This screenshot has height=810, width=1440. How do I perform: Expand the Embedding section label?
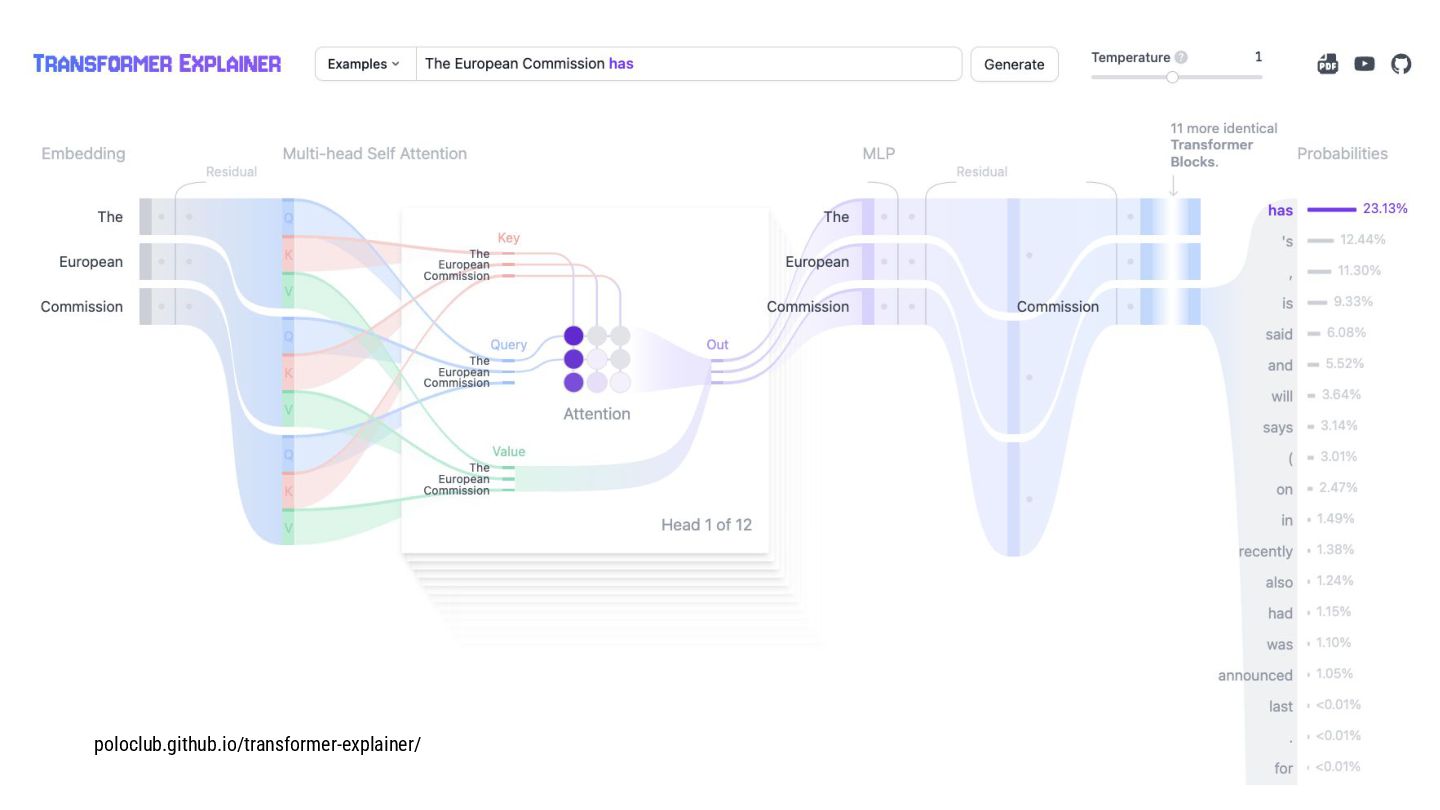(x=83, y=154)
